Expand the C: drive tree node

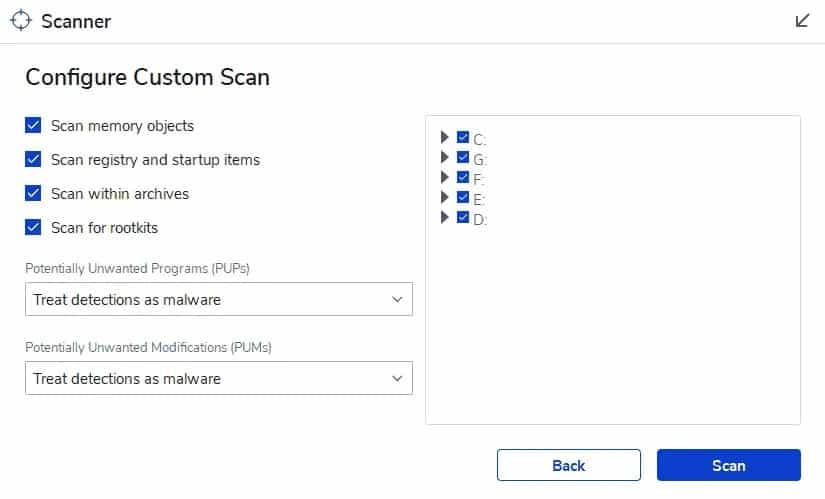(x=445, y=138)
